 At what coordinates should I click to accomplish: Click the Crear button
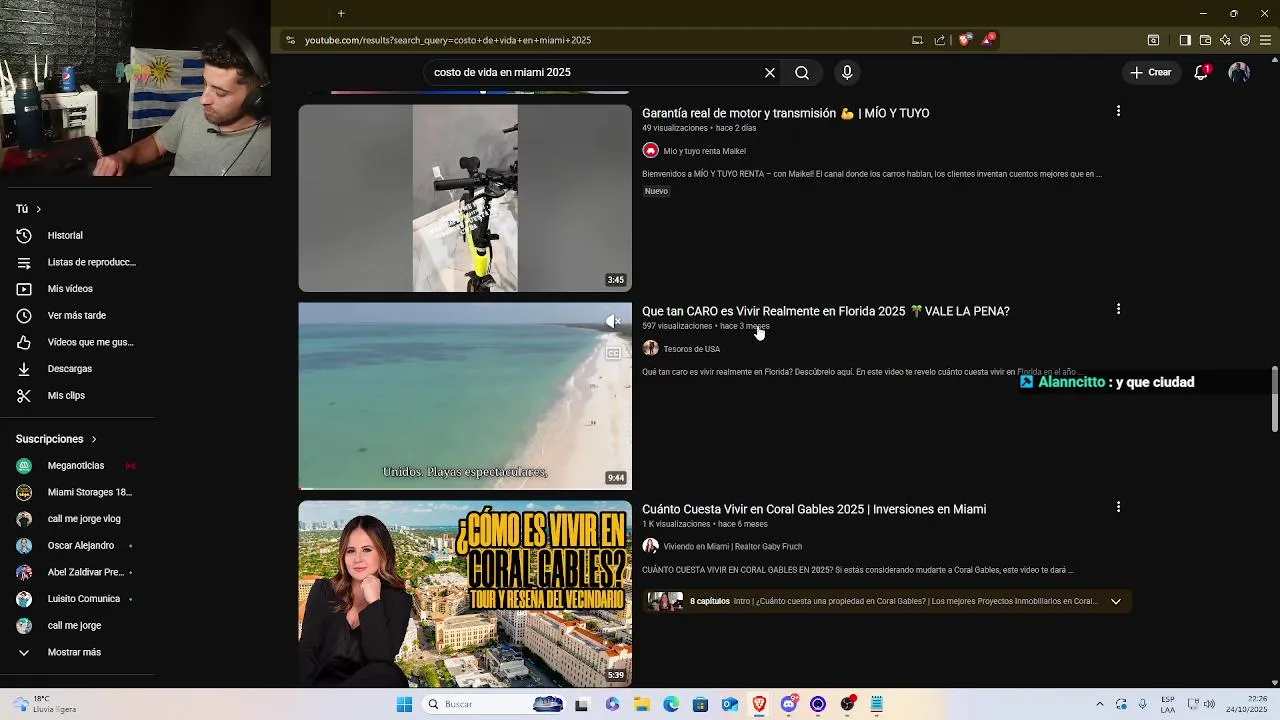(x=1150, y=72)
